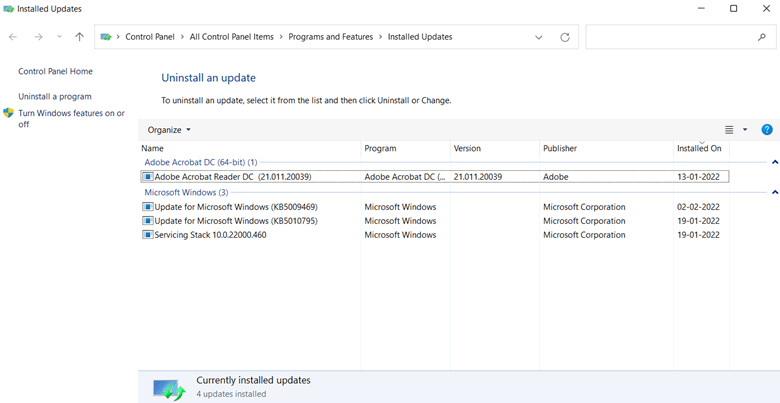
Task: Click the search magnifier icon
Action: 761,37
